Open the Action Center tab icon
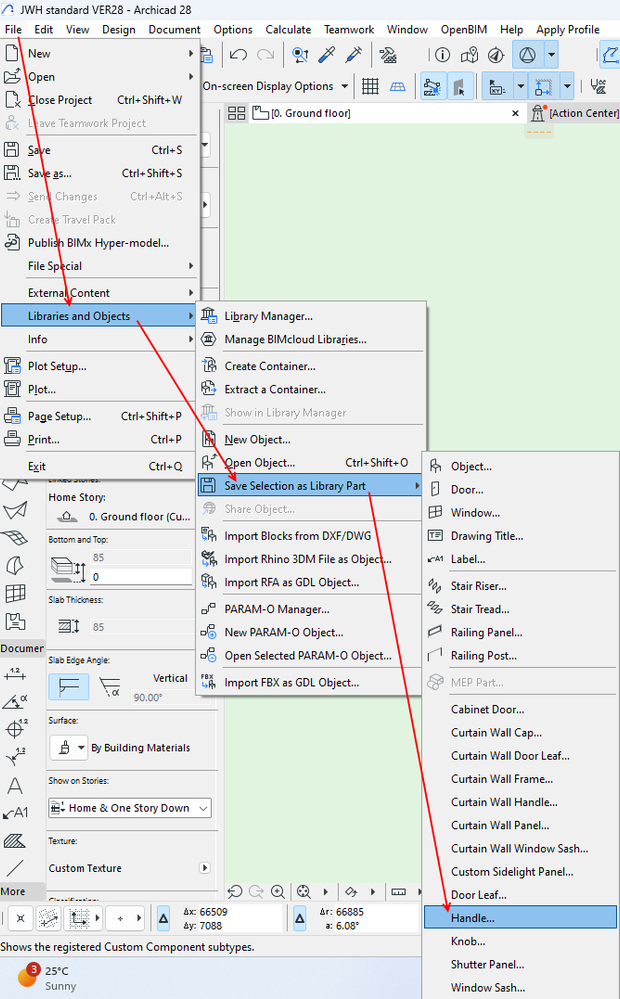 tap(538, 113)
